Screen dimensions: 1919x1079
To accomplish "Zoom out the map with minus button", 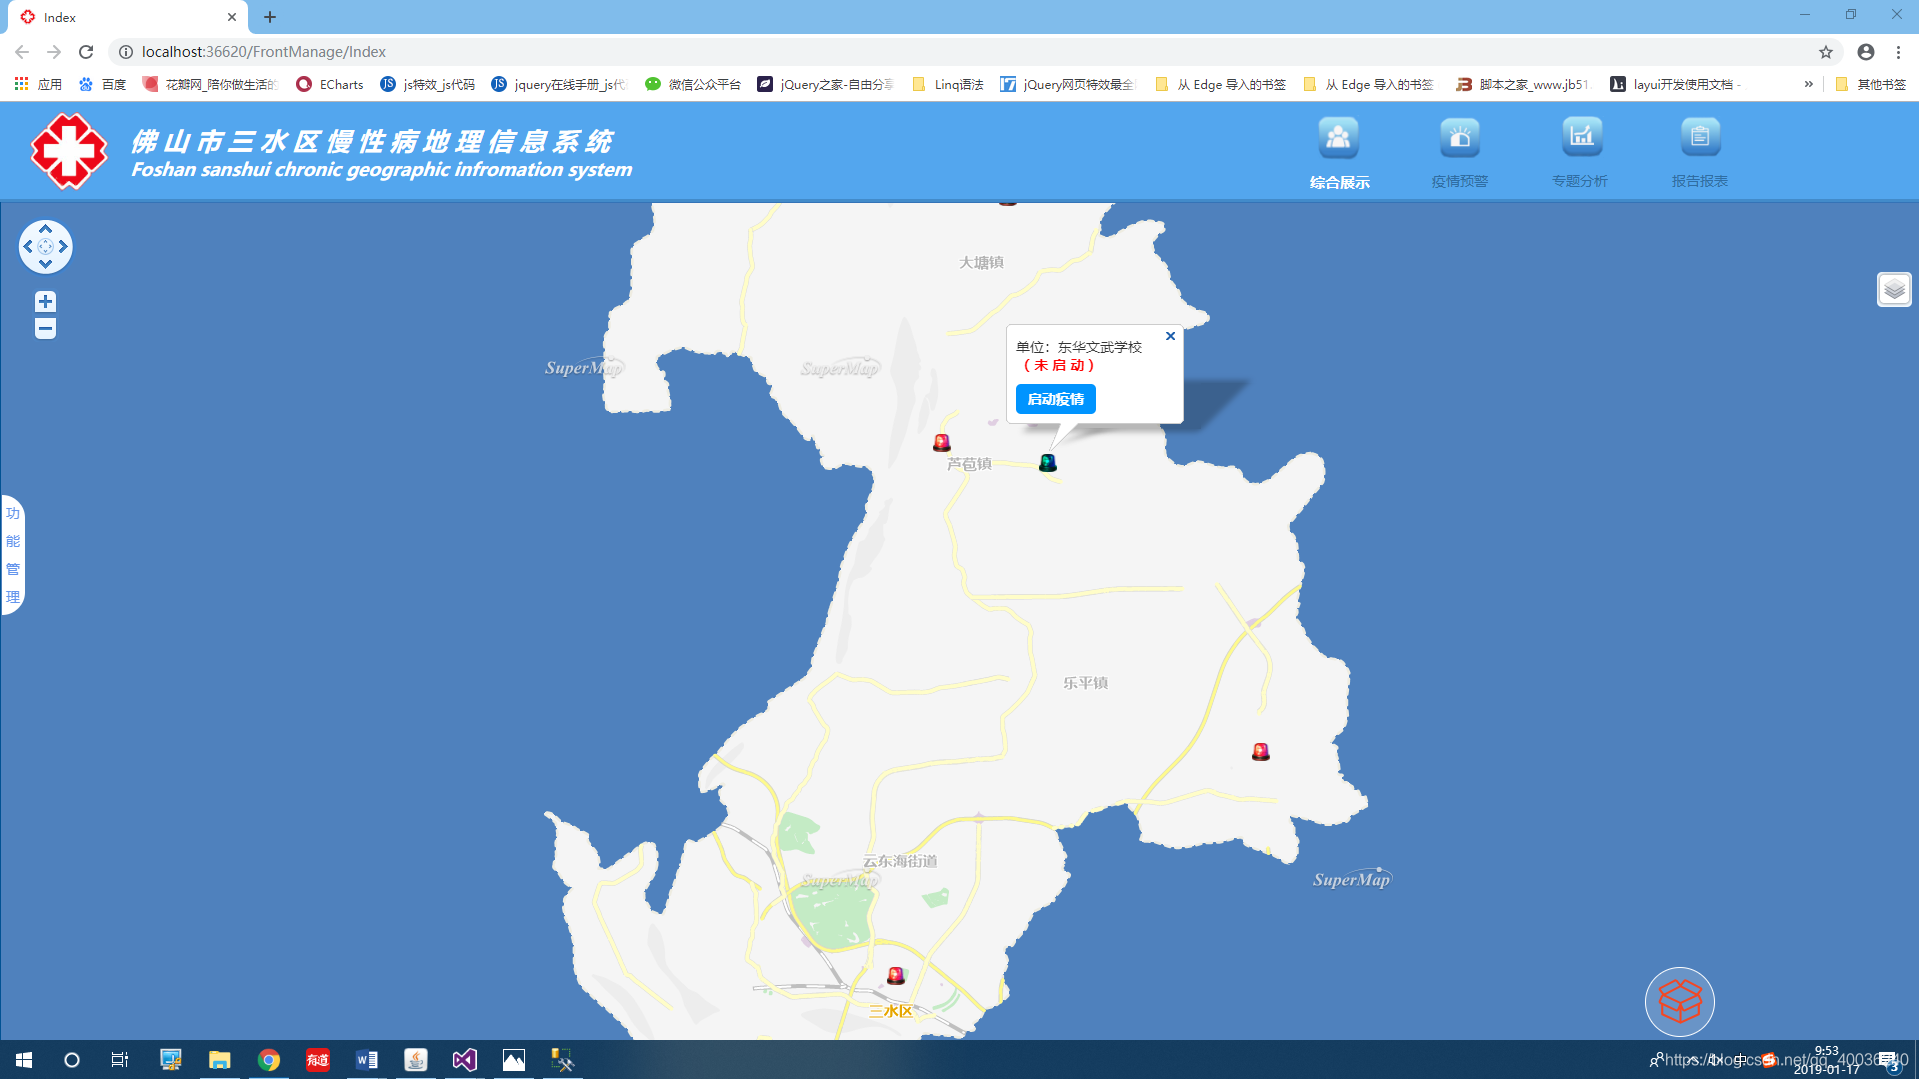I will point(45,328).
